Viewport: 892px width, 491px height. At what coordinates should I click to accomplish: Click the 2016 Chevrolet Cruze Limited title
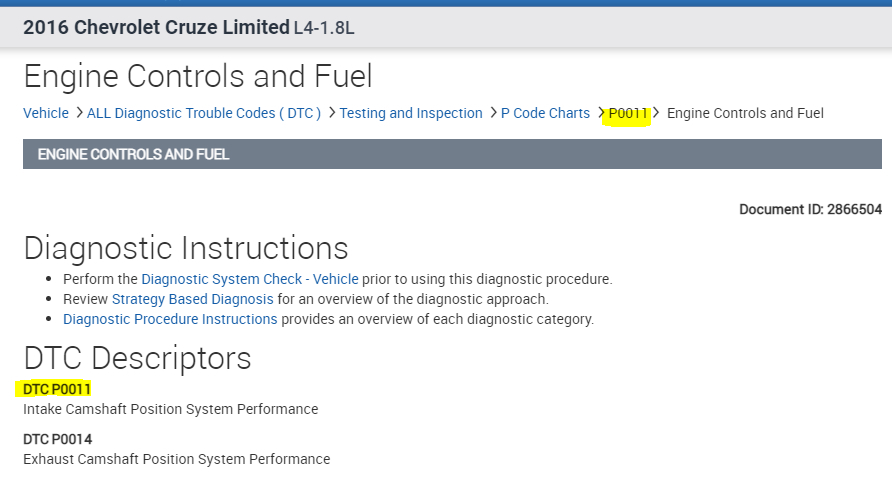click(156, 27)
